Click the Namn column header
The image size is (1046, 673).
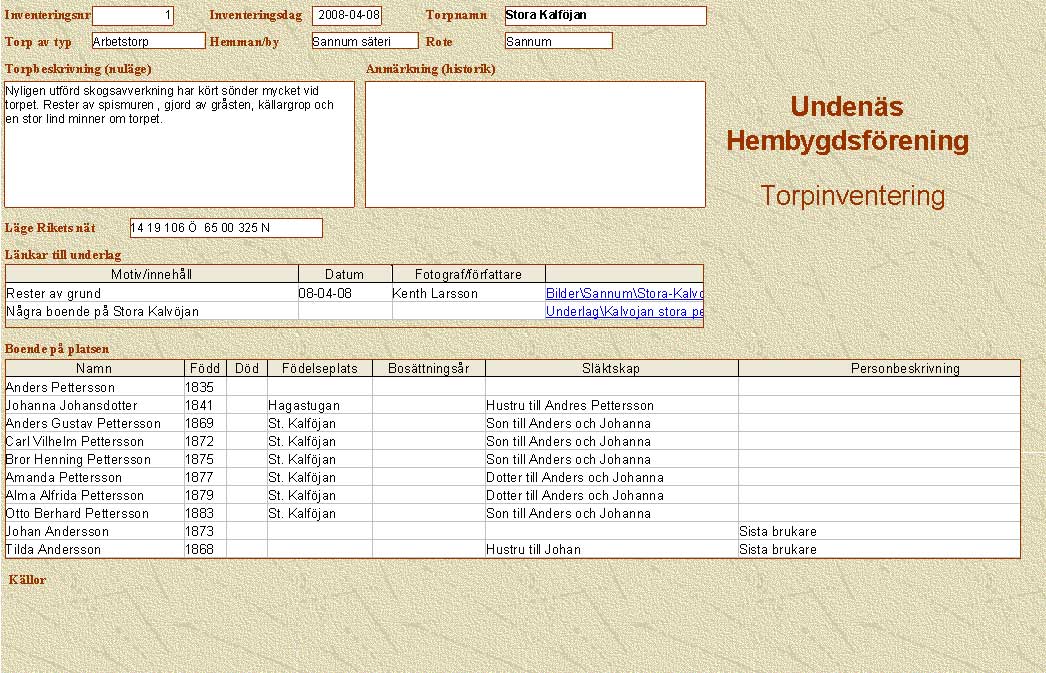point(95,369)
